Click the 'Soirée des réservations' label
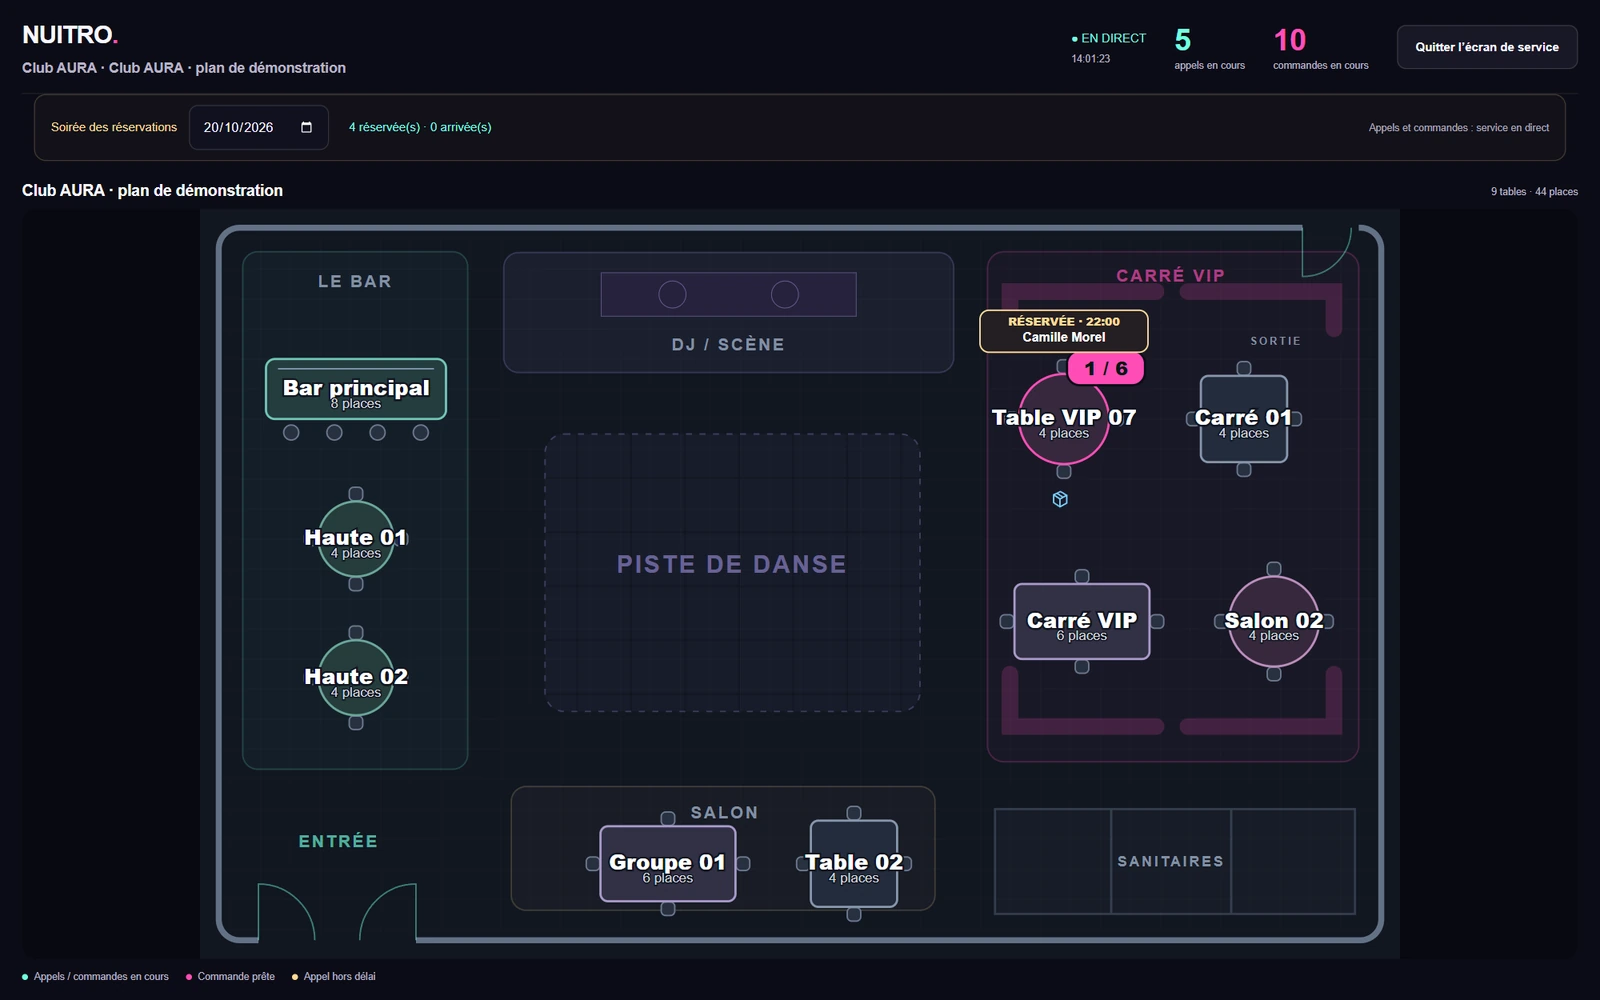Screen dimensions: 1600x1000 tap(114, 127)
